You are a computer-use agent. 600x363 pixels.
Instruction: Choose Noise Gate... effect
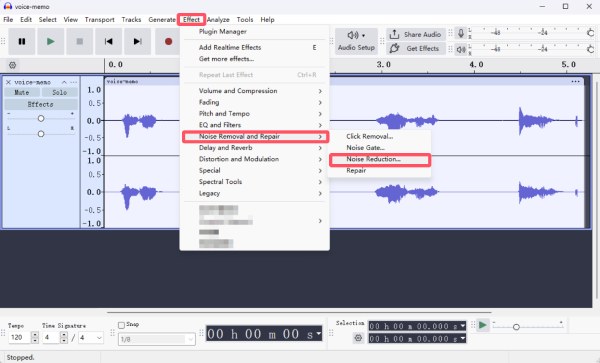pos(380,148)
